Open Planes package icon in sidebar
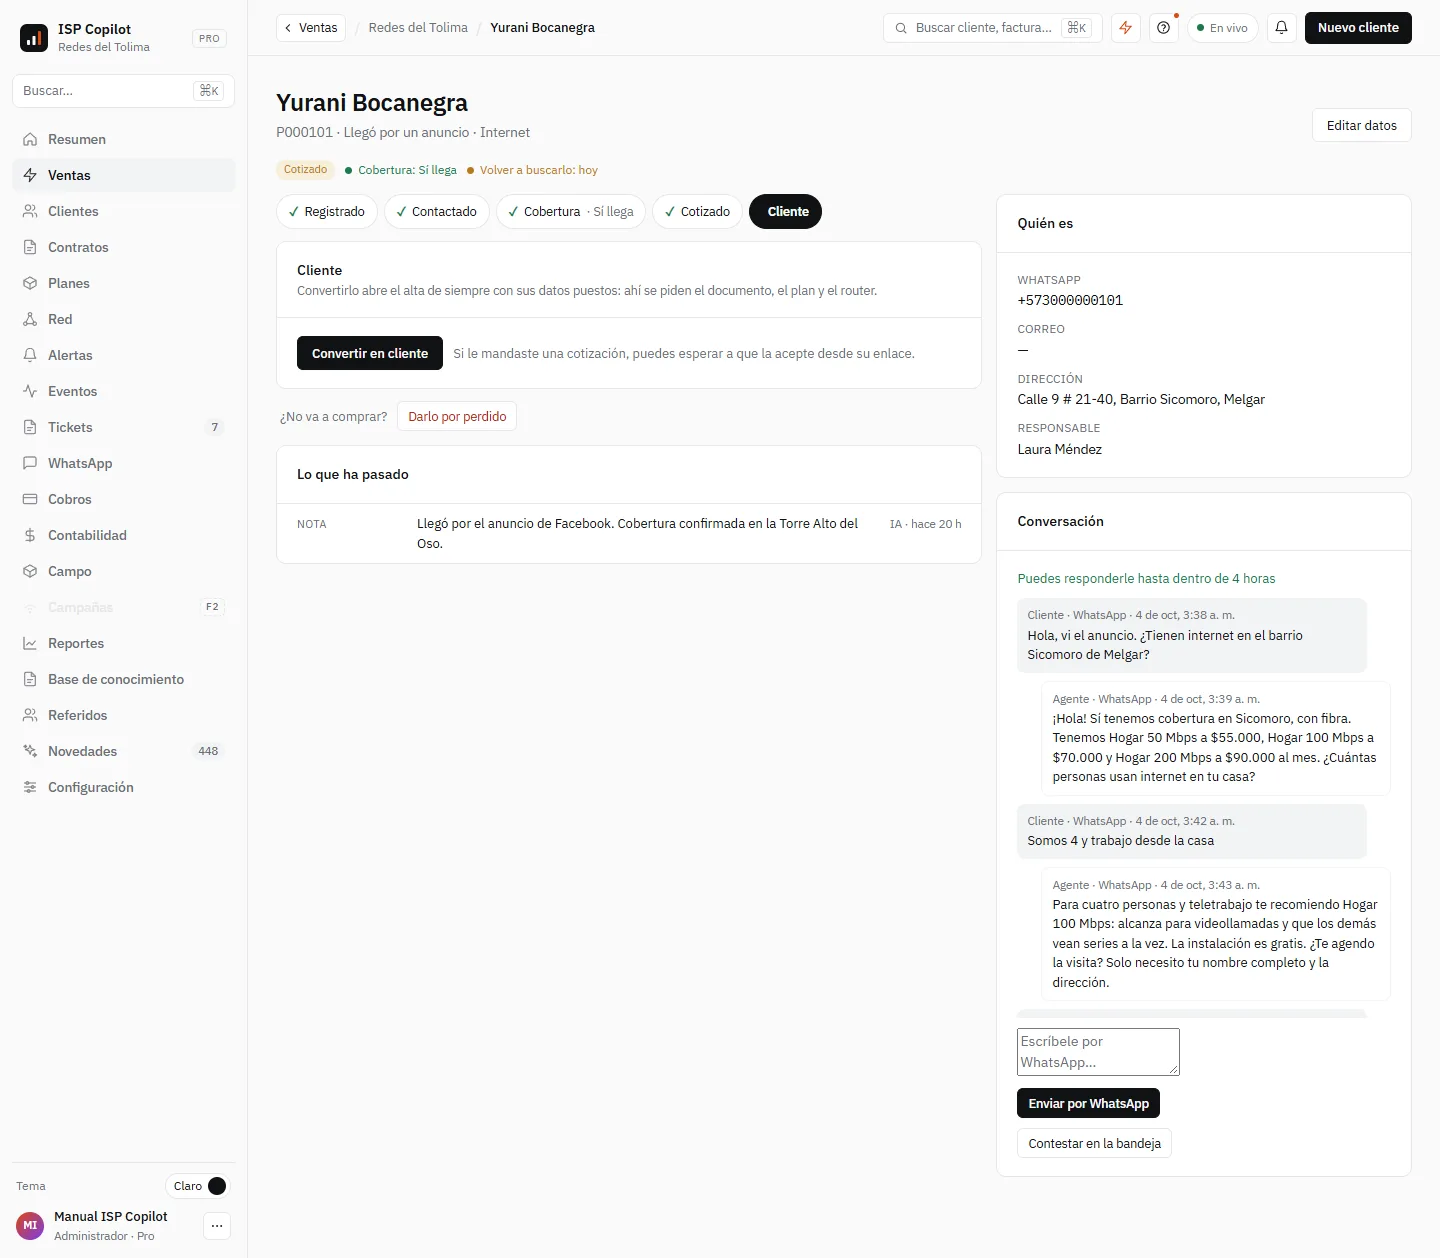 click(x=30, y=283)
